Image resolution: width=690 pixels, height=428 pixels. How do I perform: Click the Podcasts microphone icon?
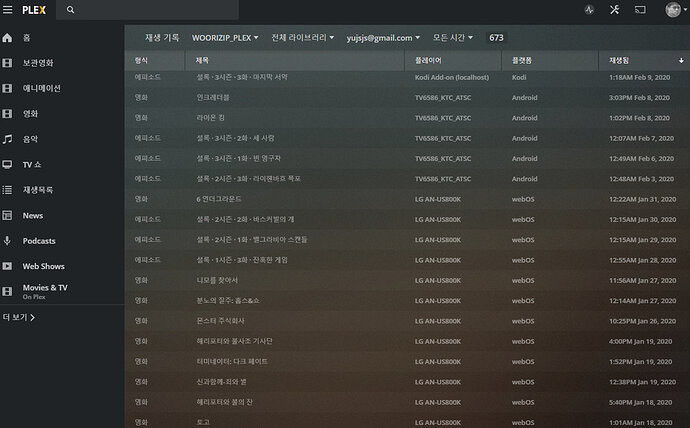point(7,241)
